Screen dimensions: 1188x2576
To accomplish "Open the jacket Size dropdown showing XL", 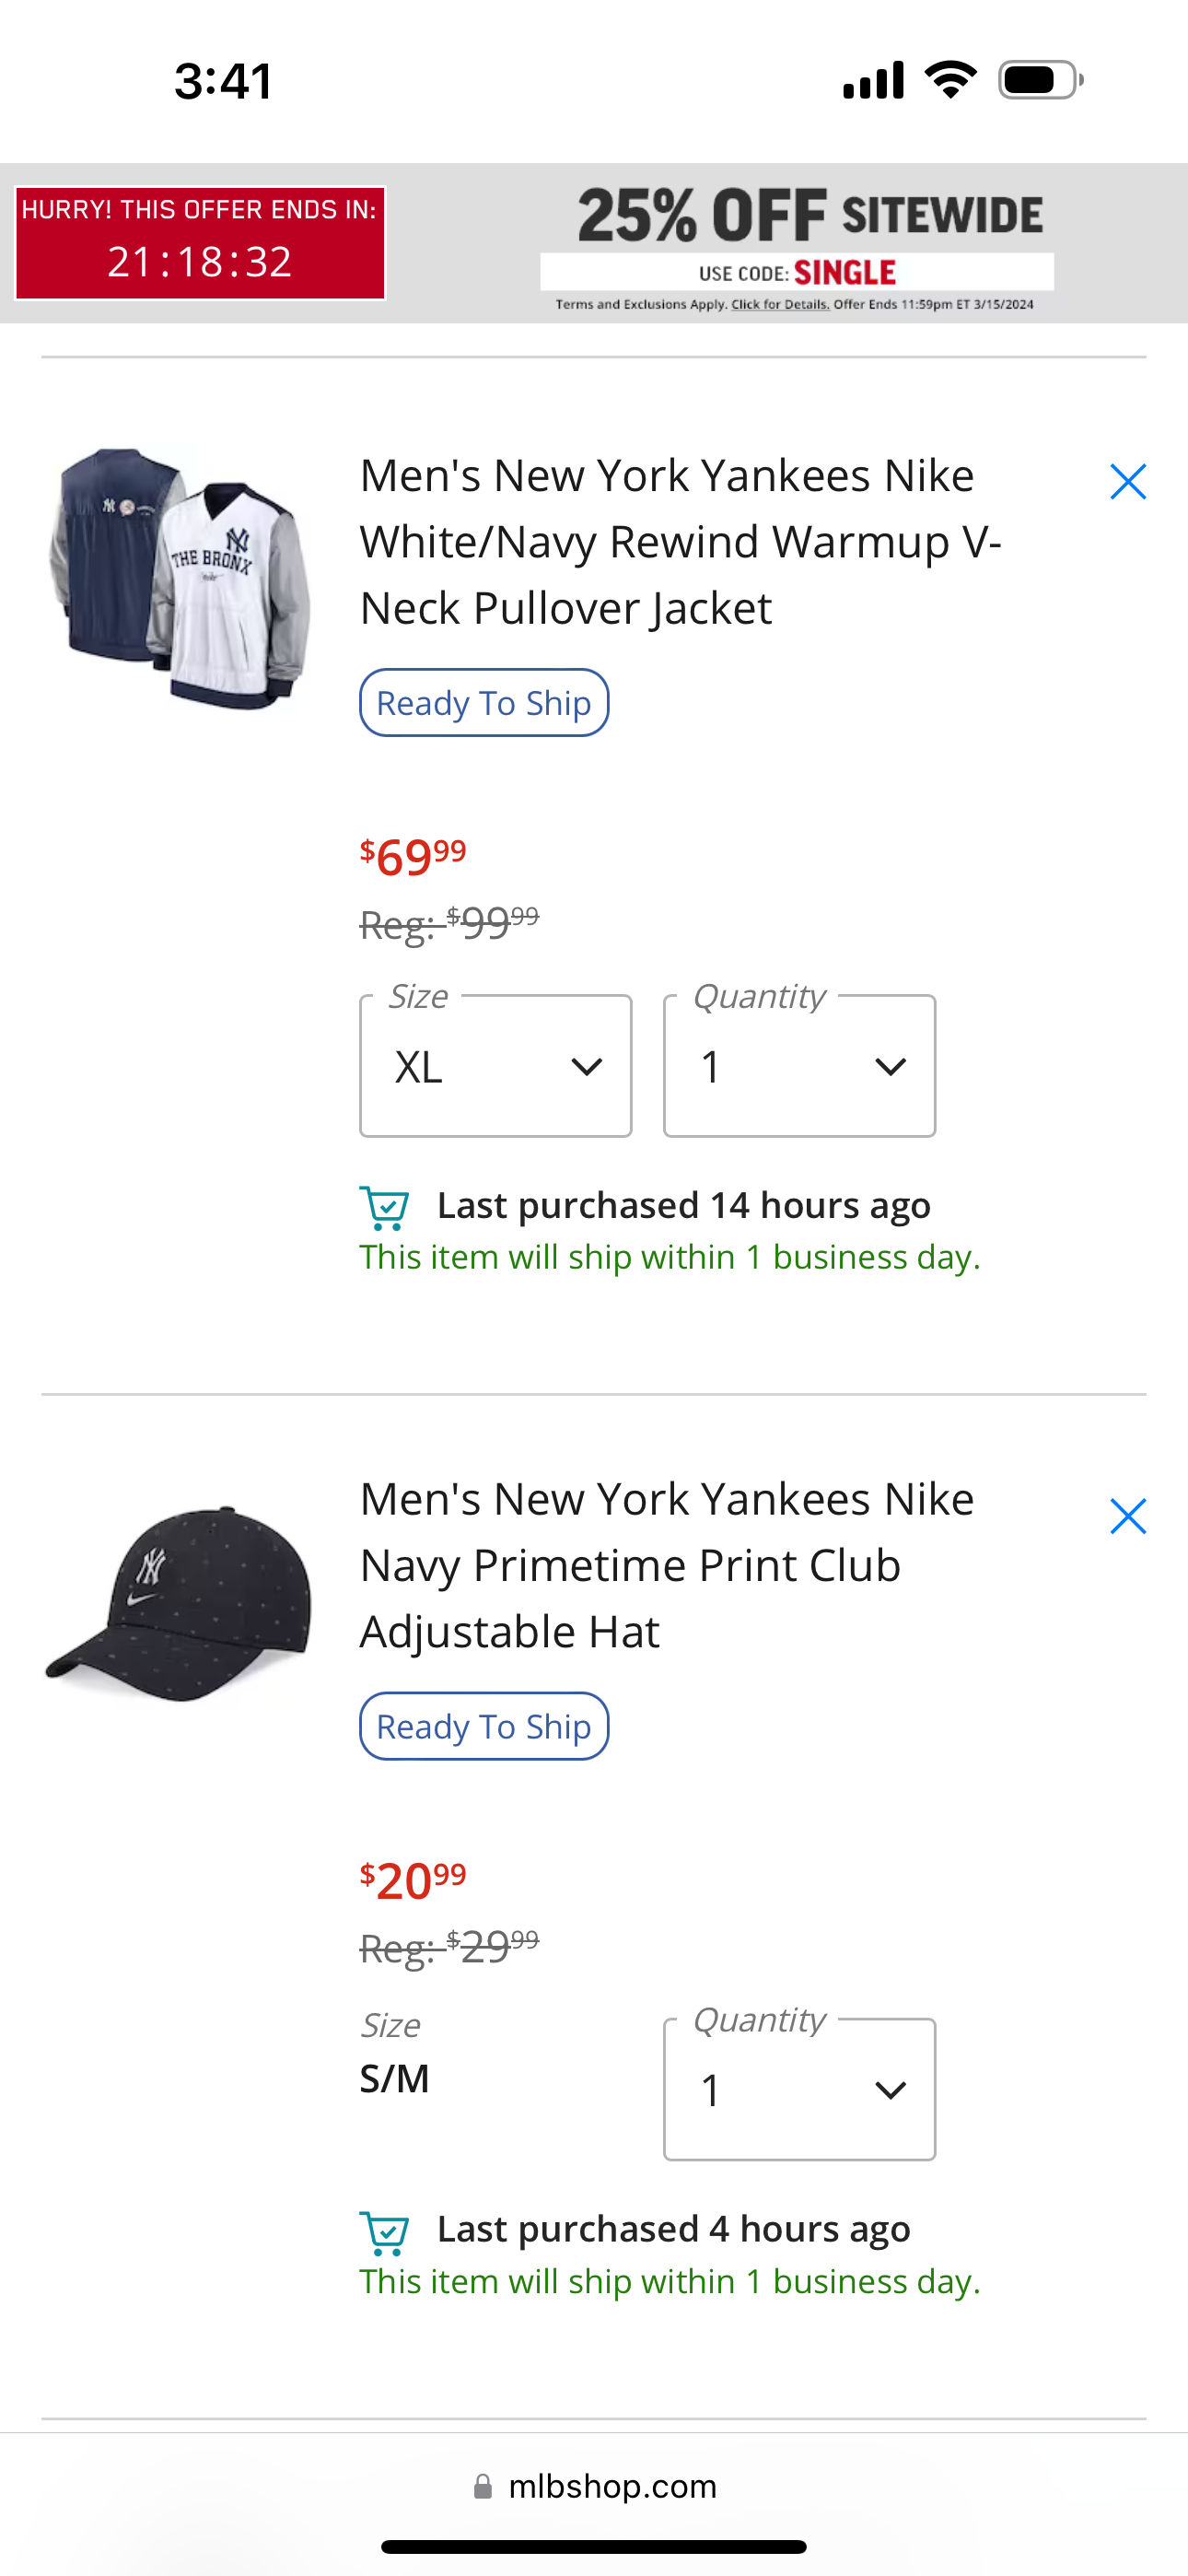I will [496, 1066].
